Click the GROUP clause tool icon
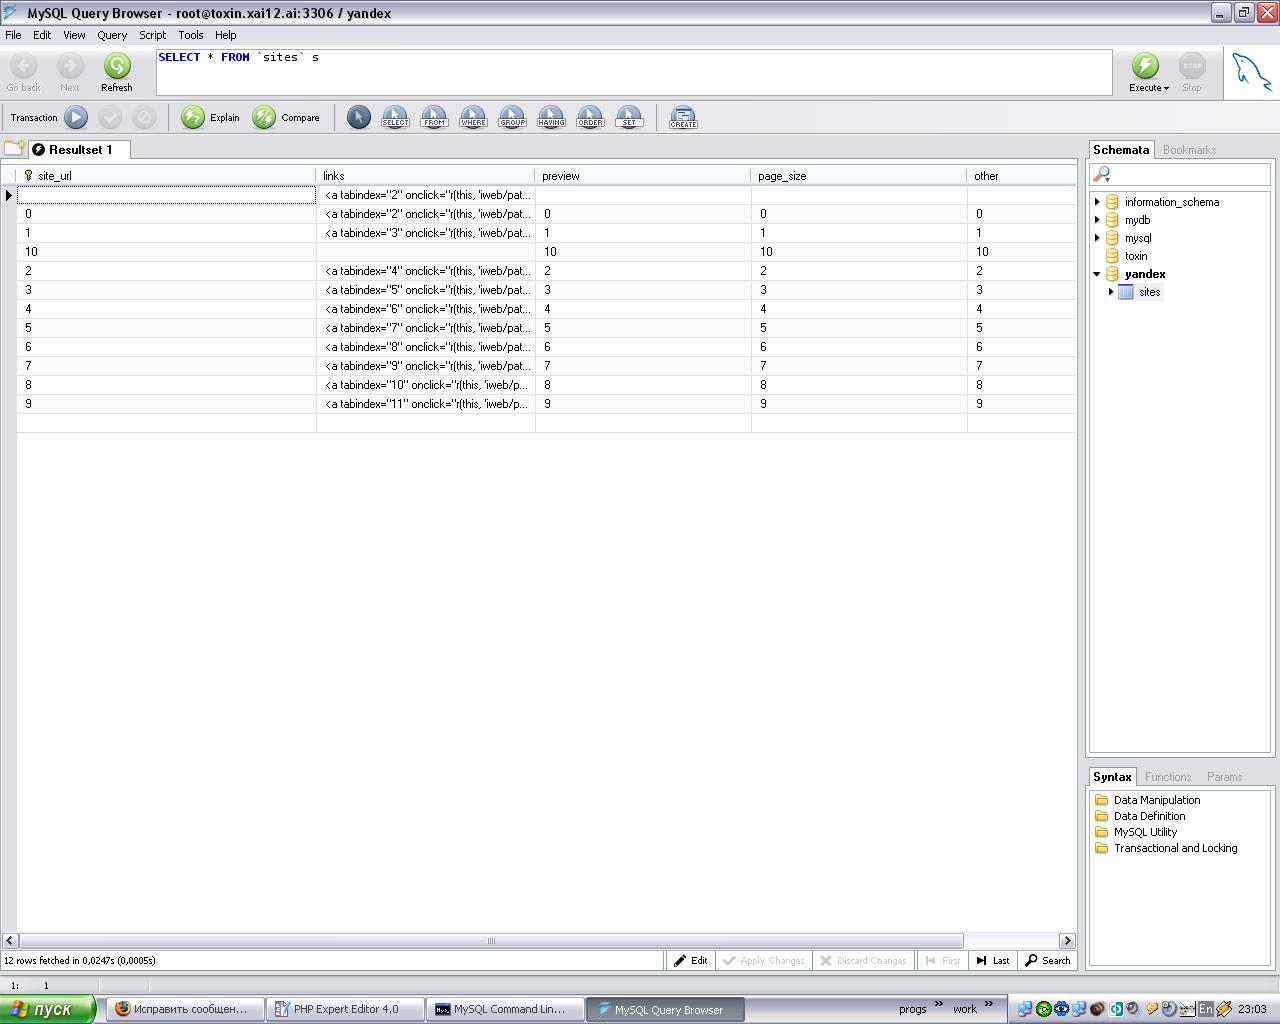The height and width of the screenshot is (1024, 1280). [x=512, y=118]
